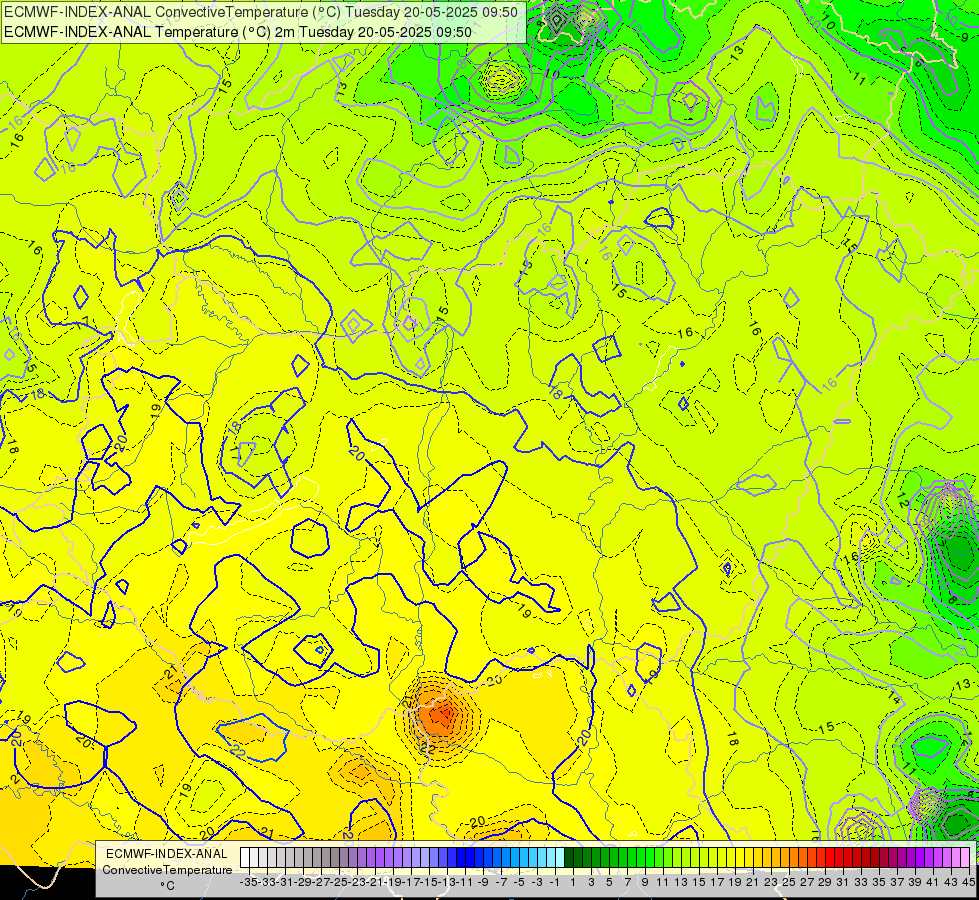Pick the dark red swatch above legend value 35
The height and width of the screenshot is (900, 979).
pyautogui.click(x=875, y=858)
